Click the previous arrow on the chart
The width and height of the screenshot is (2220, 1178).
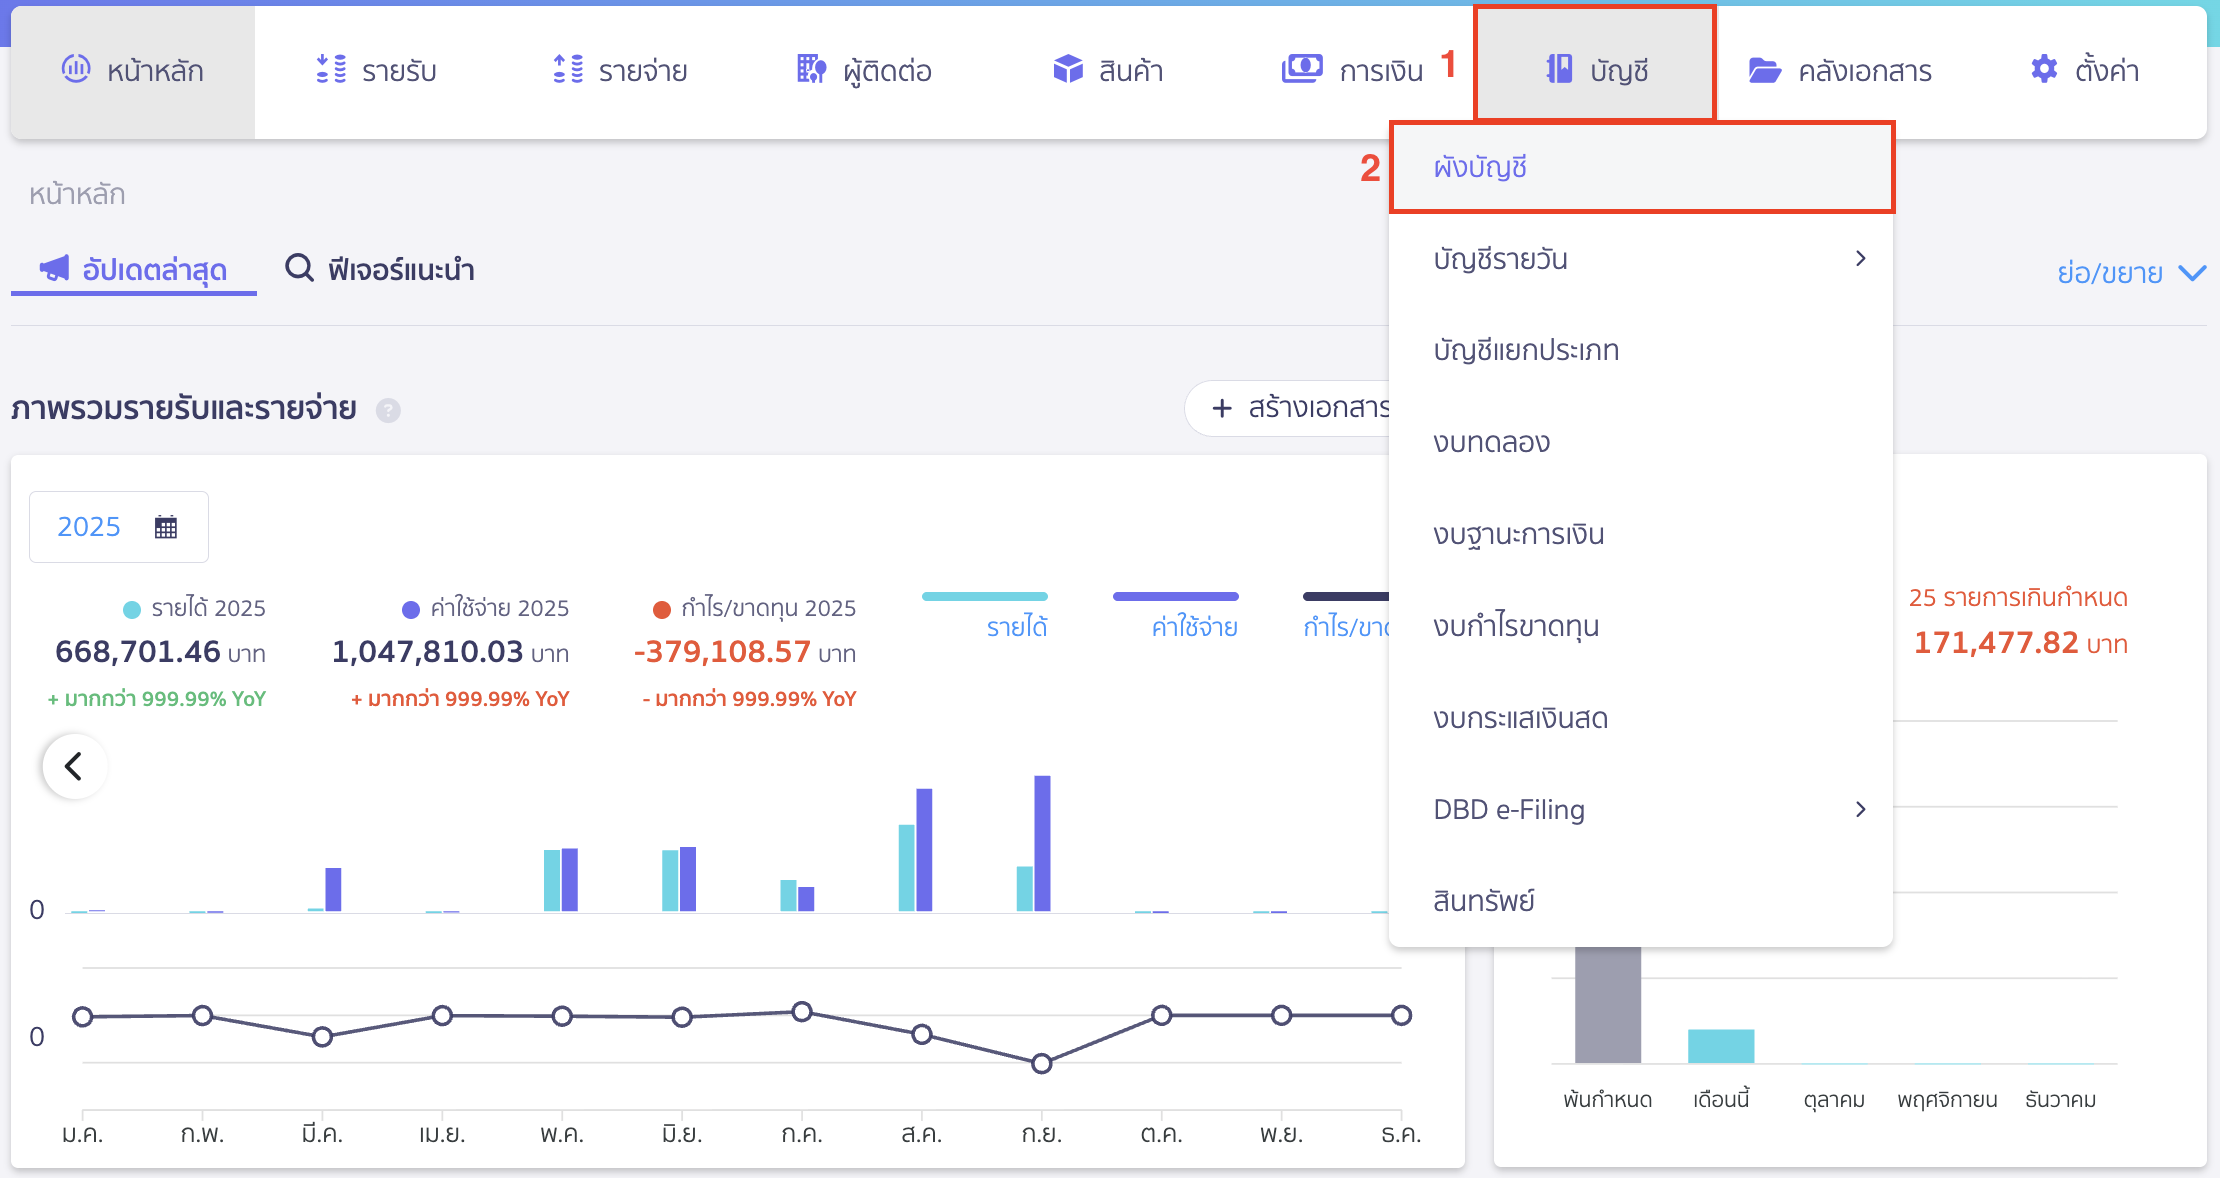[74, 767]
